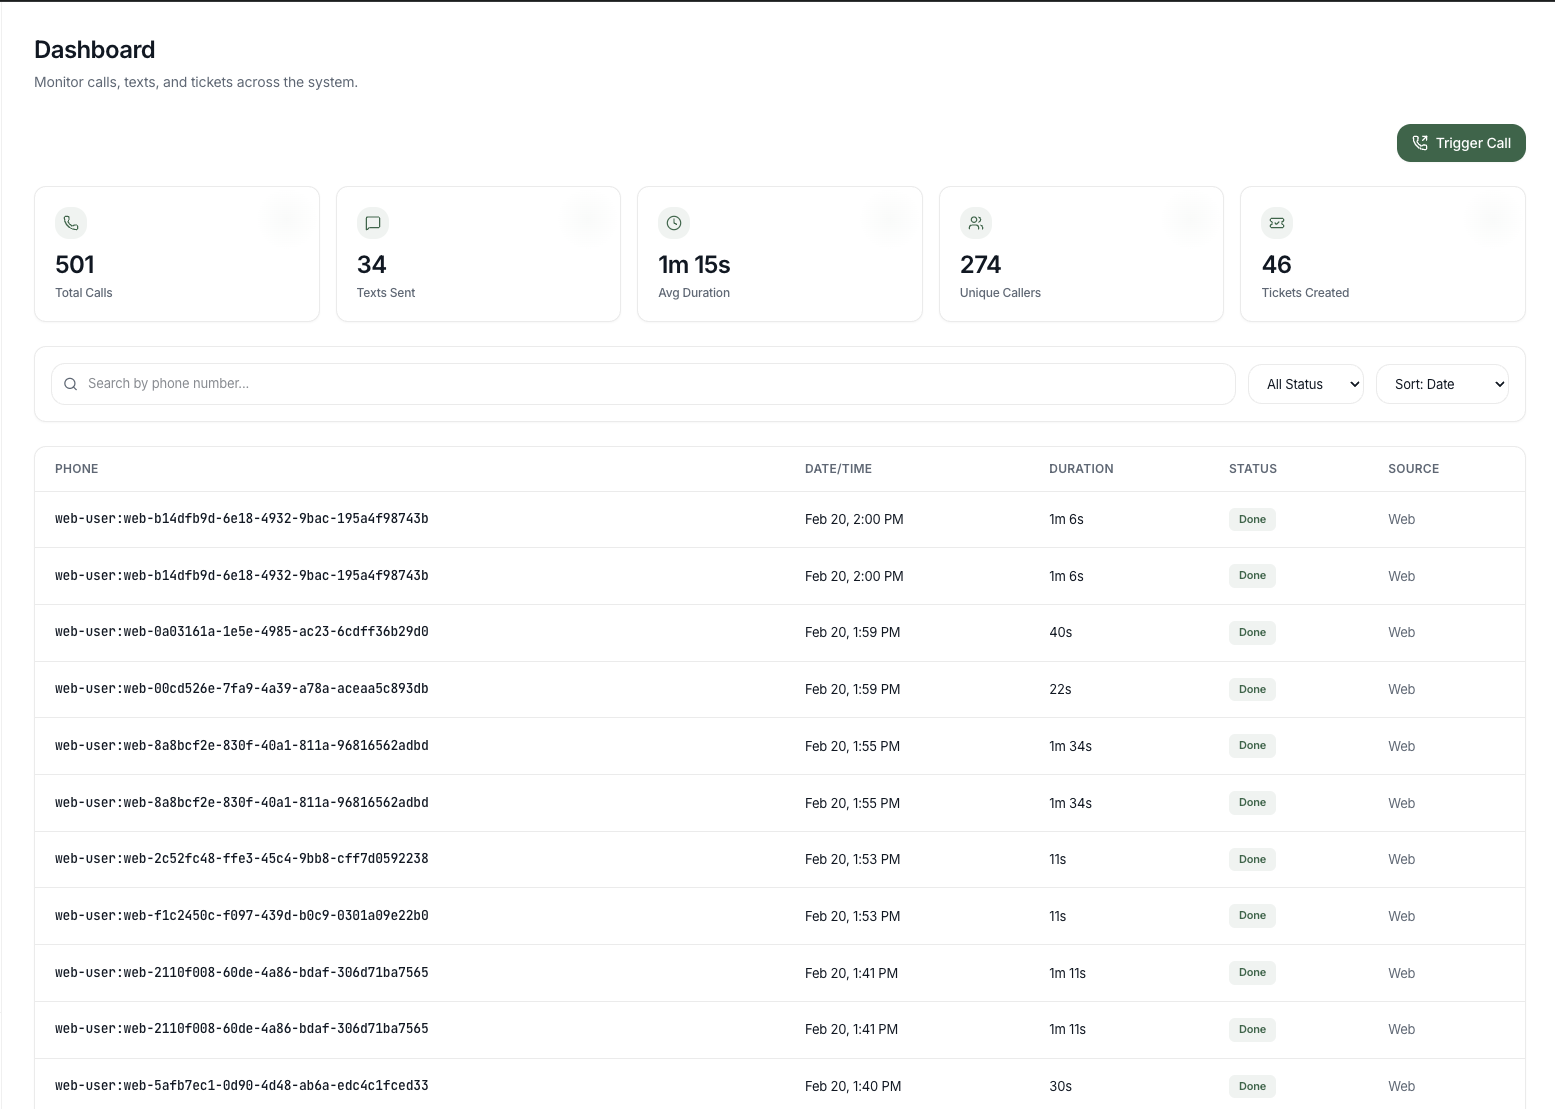This screenshot has height=1109, width=1555.
Task: Click the web-user entry ending in 0301a09e22b0
Action: [x=241, y=916]
